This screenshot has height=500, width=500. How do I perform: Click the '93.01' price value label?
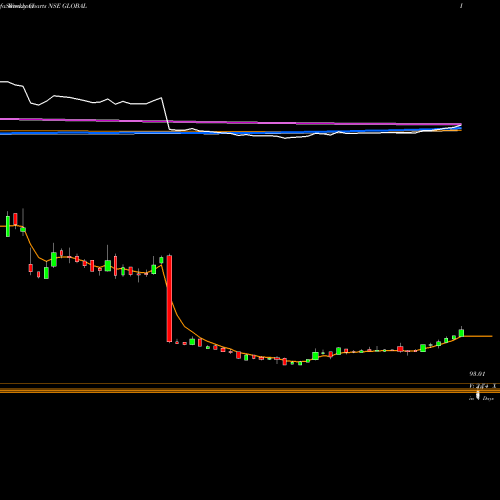tap(478, 374)
